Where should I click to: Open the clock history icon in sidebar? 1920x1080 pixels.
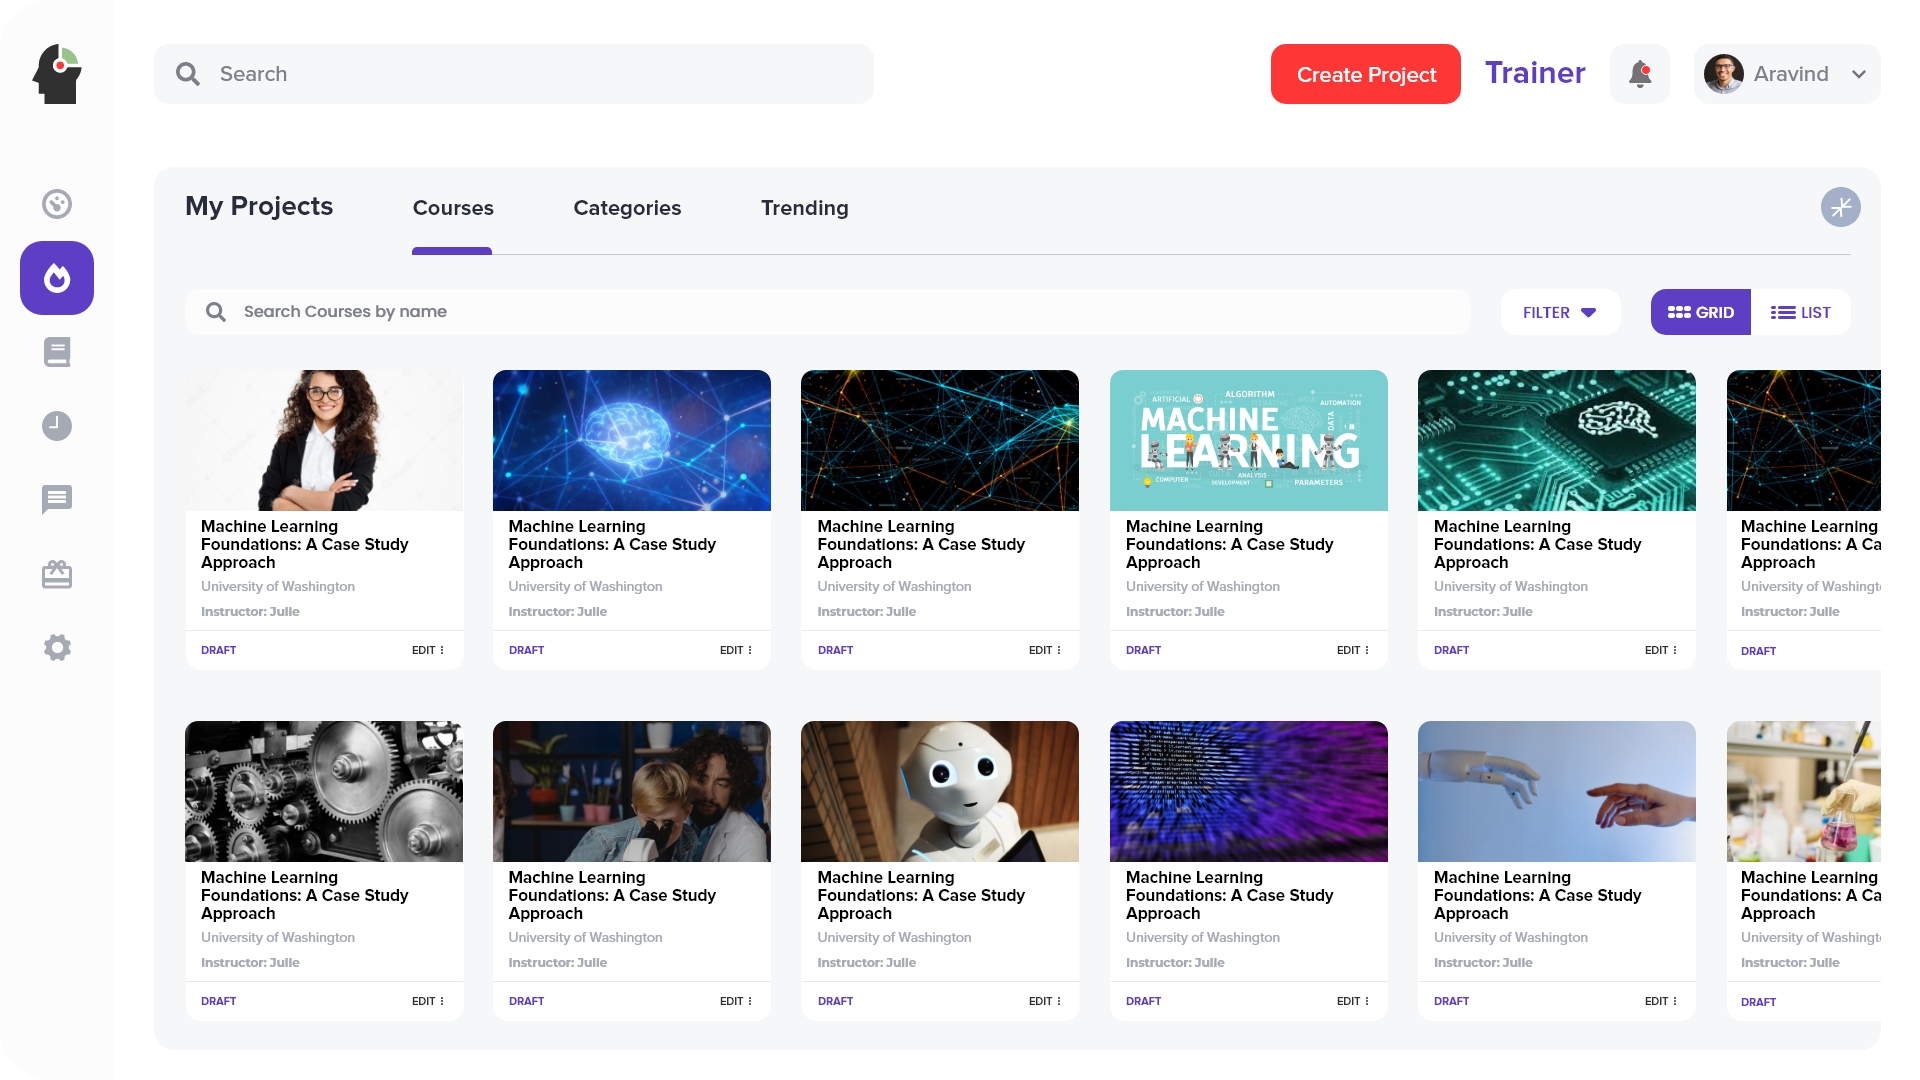[x=57, y=426]
